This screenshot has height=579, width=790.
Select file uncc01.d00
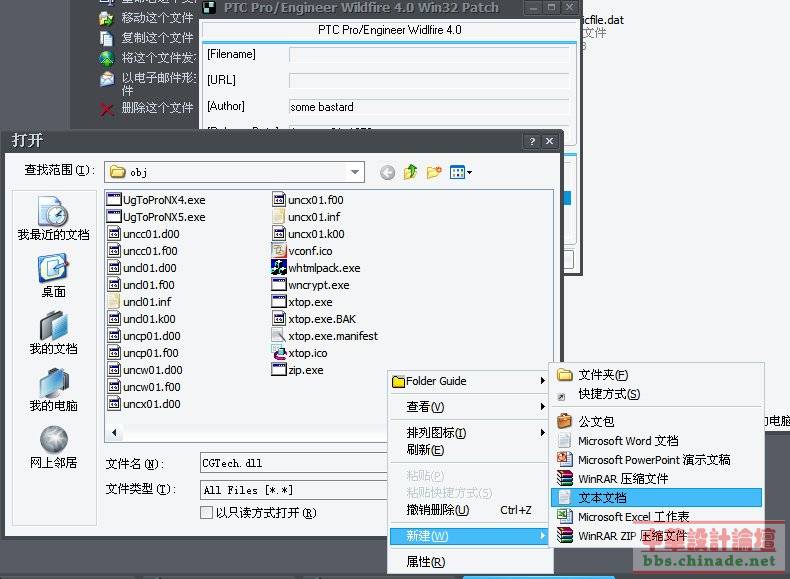[x=144, y=234]
